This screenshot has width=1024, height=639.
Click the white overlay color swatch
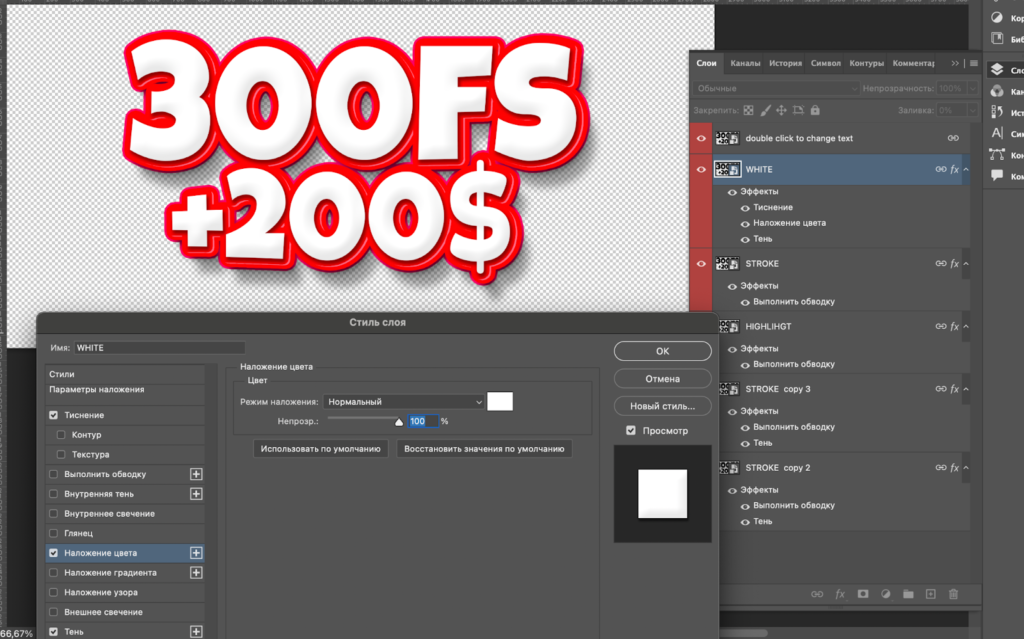(500, 401)
